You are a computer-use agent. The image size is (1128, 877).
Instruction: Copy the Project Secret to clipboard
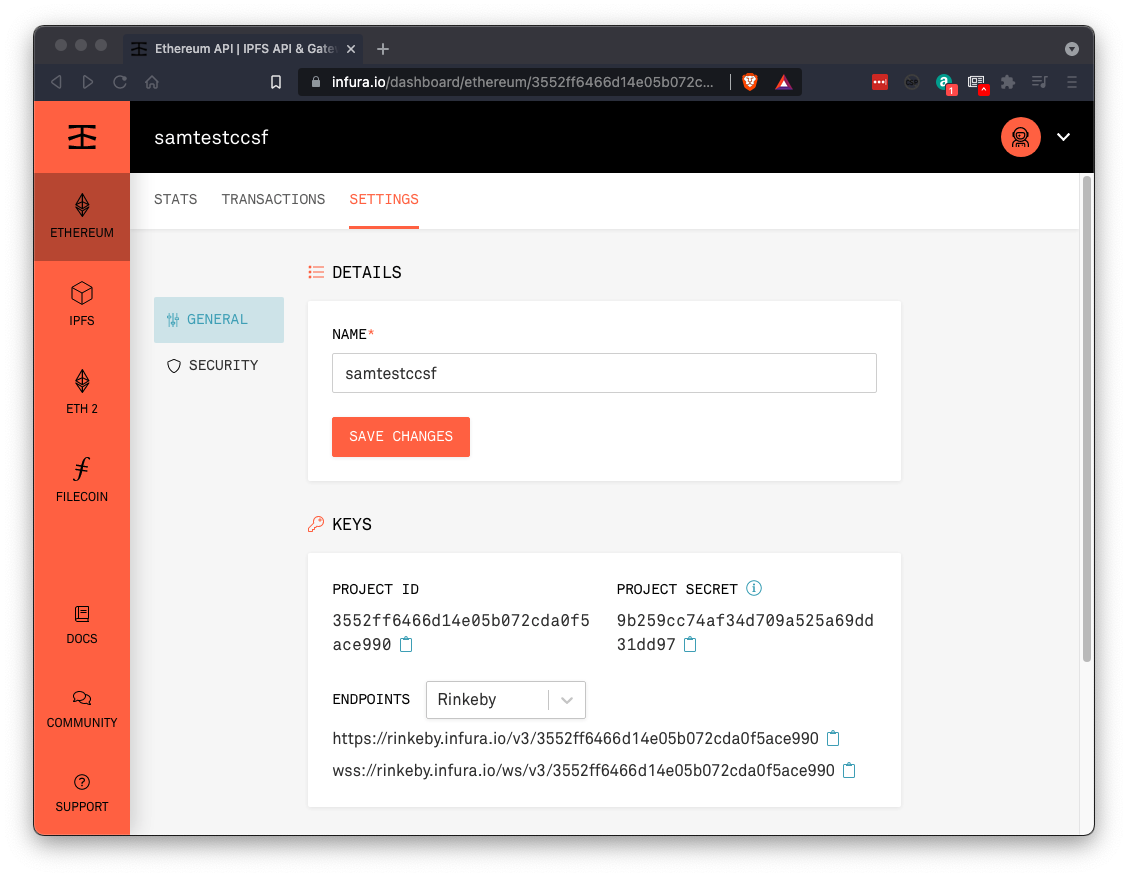tap(690, 645)
